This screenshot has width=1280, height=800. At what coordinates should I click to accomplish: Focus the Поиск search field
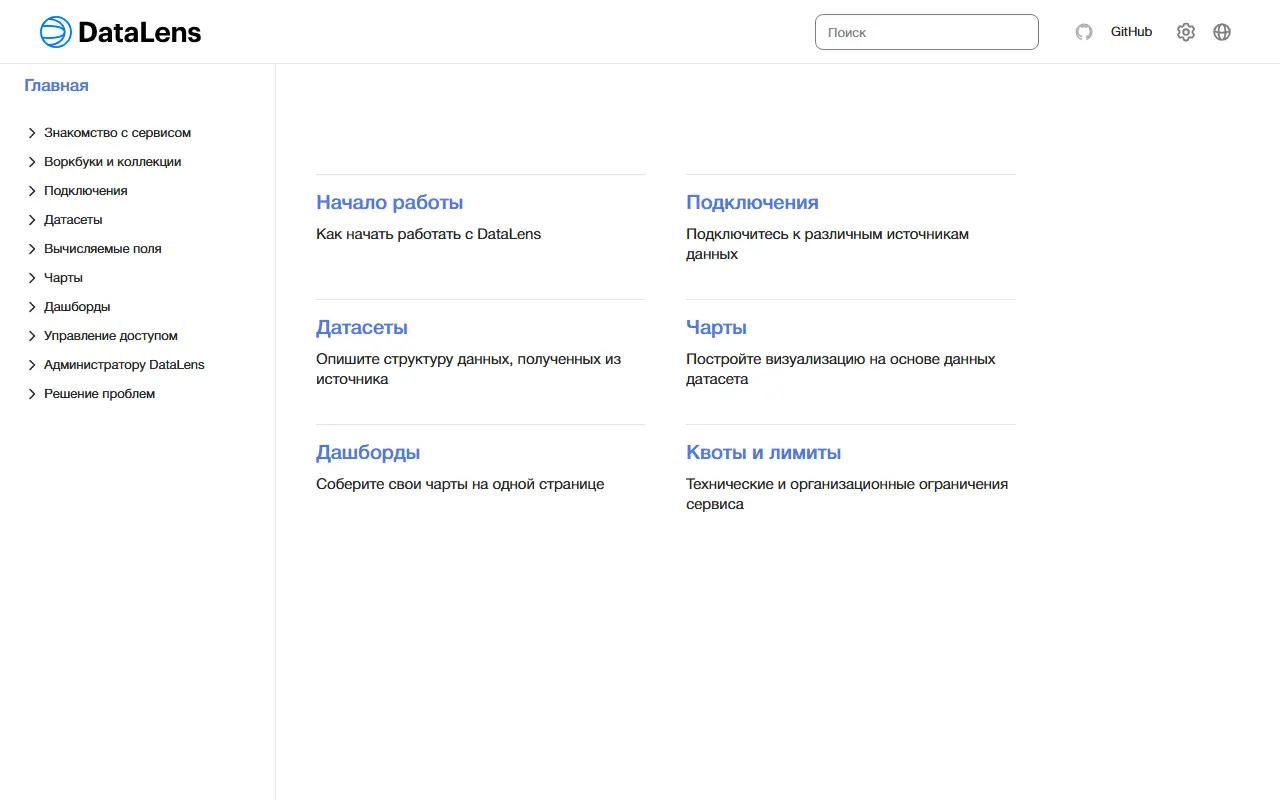pos(927,32)
